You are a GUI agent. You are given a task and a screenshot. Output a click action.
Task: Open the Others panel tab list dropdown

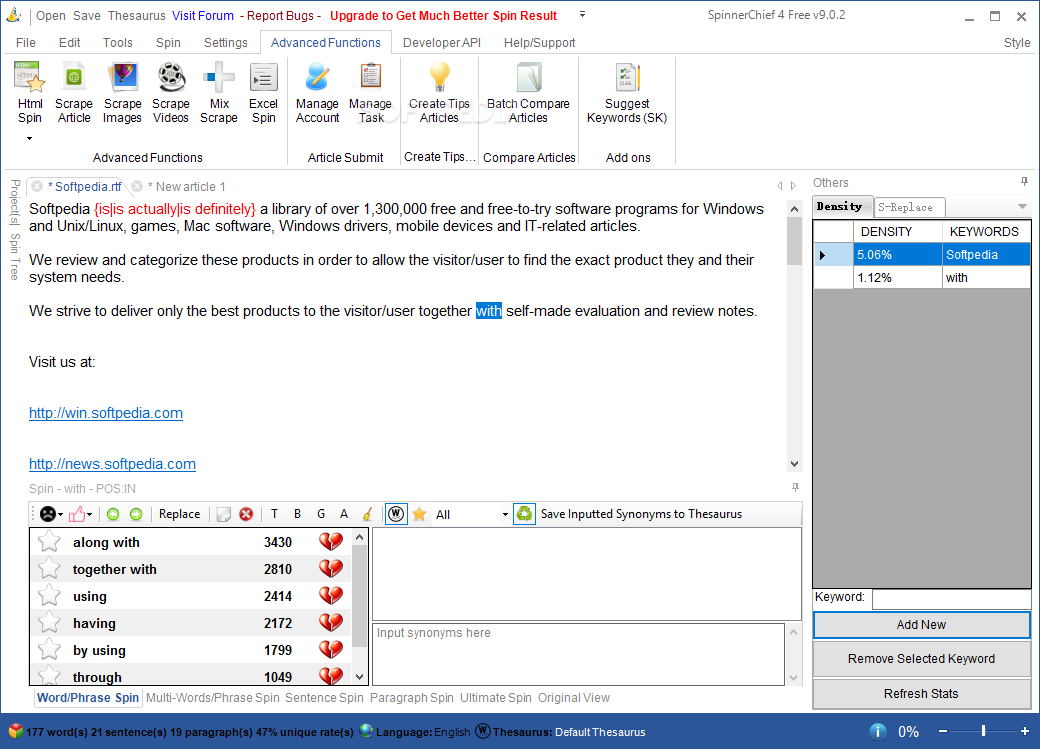1022,206
